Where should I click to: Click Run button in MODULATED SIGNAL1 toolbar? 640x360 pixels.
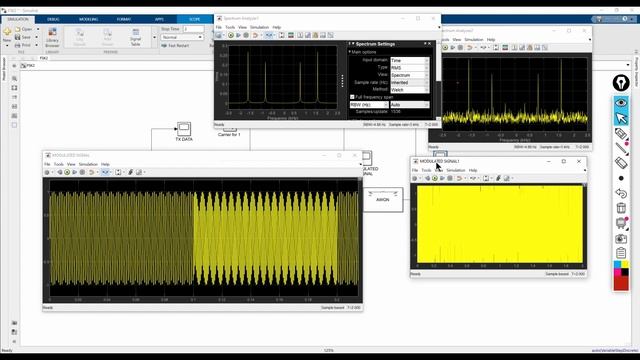pos(435,178)
